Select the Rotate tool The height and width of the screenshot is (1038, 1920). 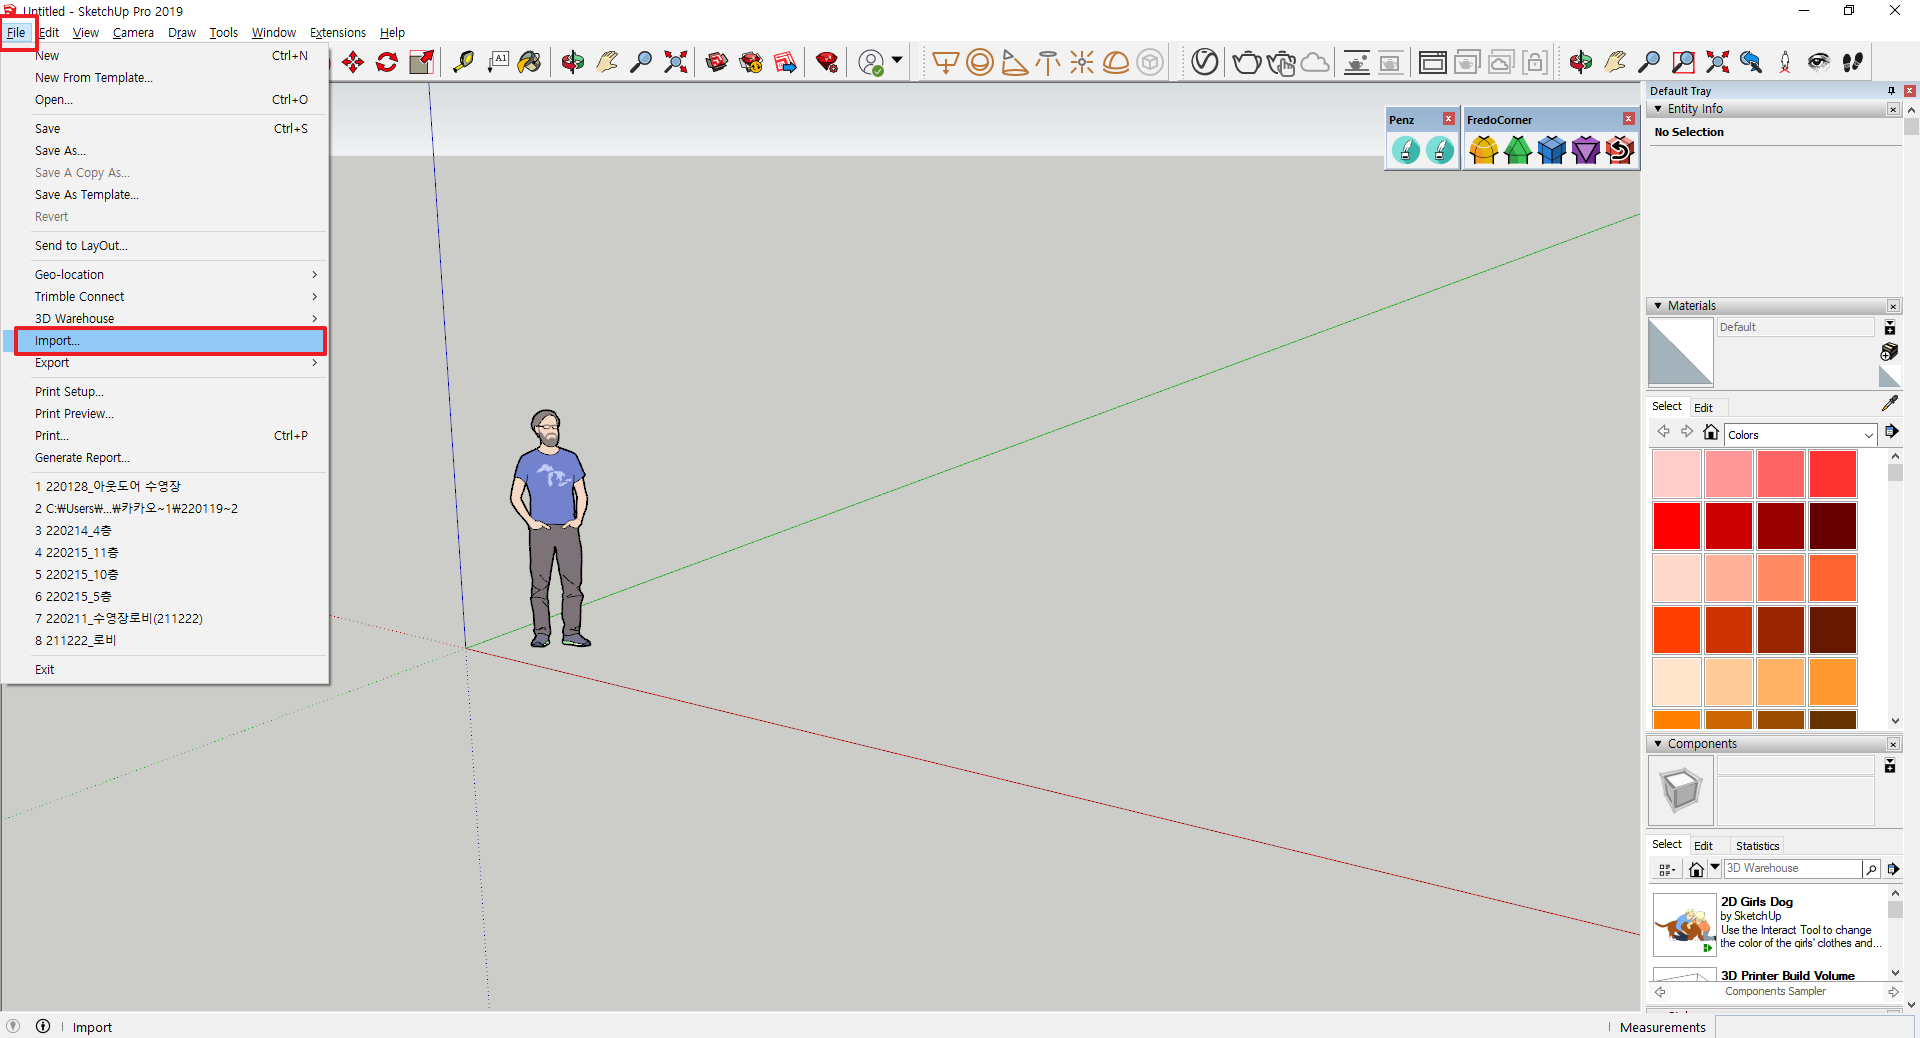[387, 63]
